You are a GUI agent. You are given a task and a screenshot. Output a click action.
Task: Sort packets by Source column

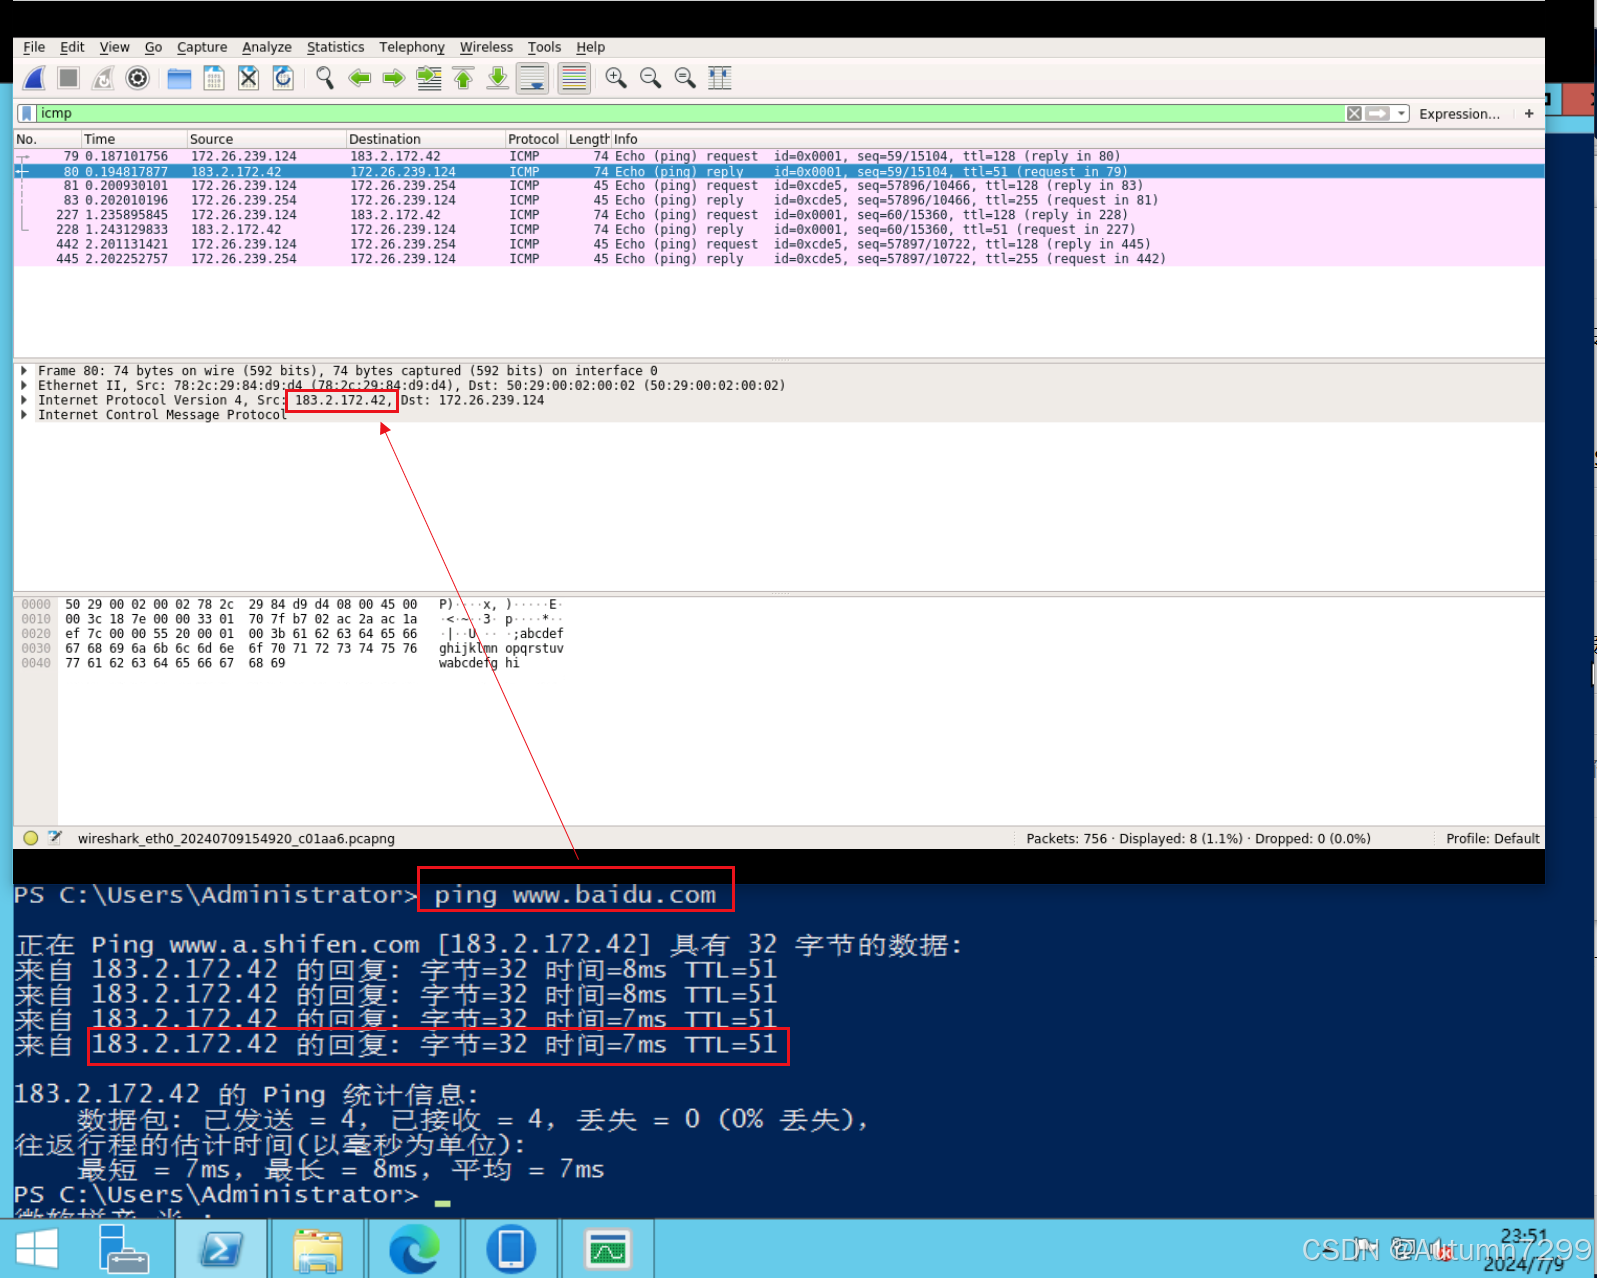[265, 139]
